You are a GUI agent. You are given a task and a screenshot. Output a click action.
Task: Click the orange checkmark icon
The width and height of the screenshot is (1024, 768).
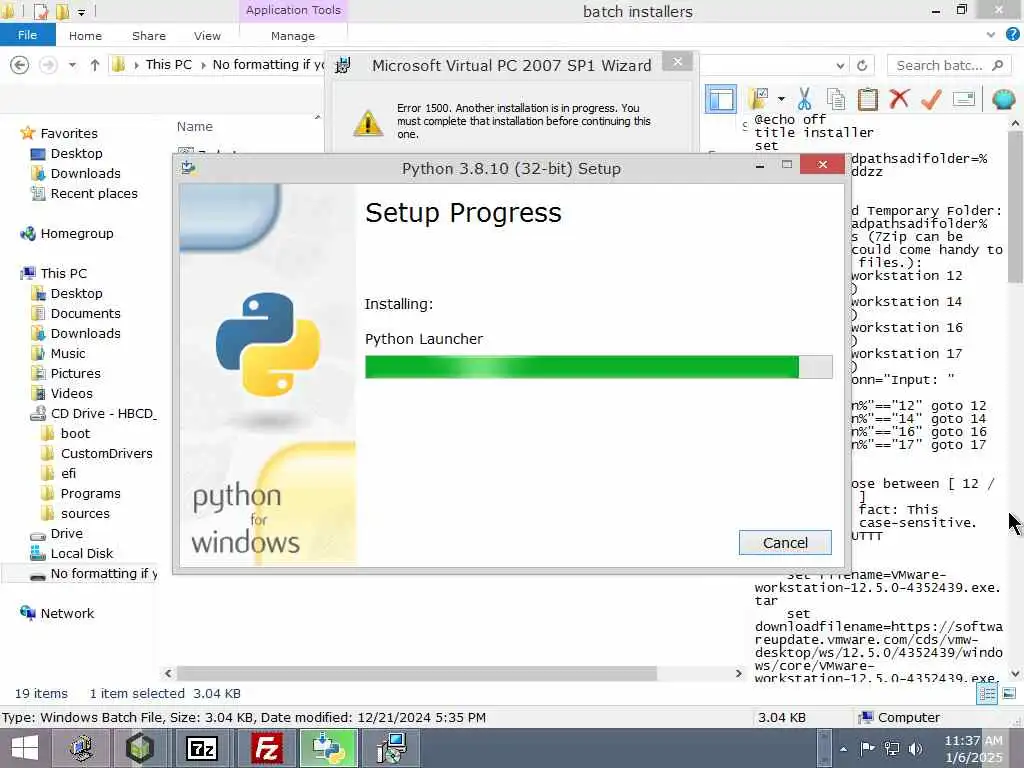click(931, 99)
